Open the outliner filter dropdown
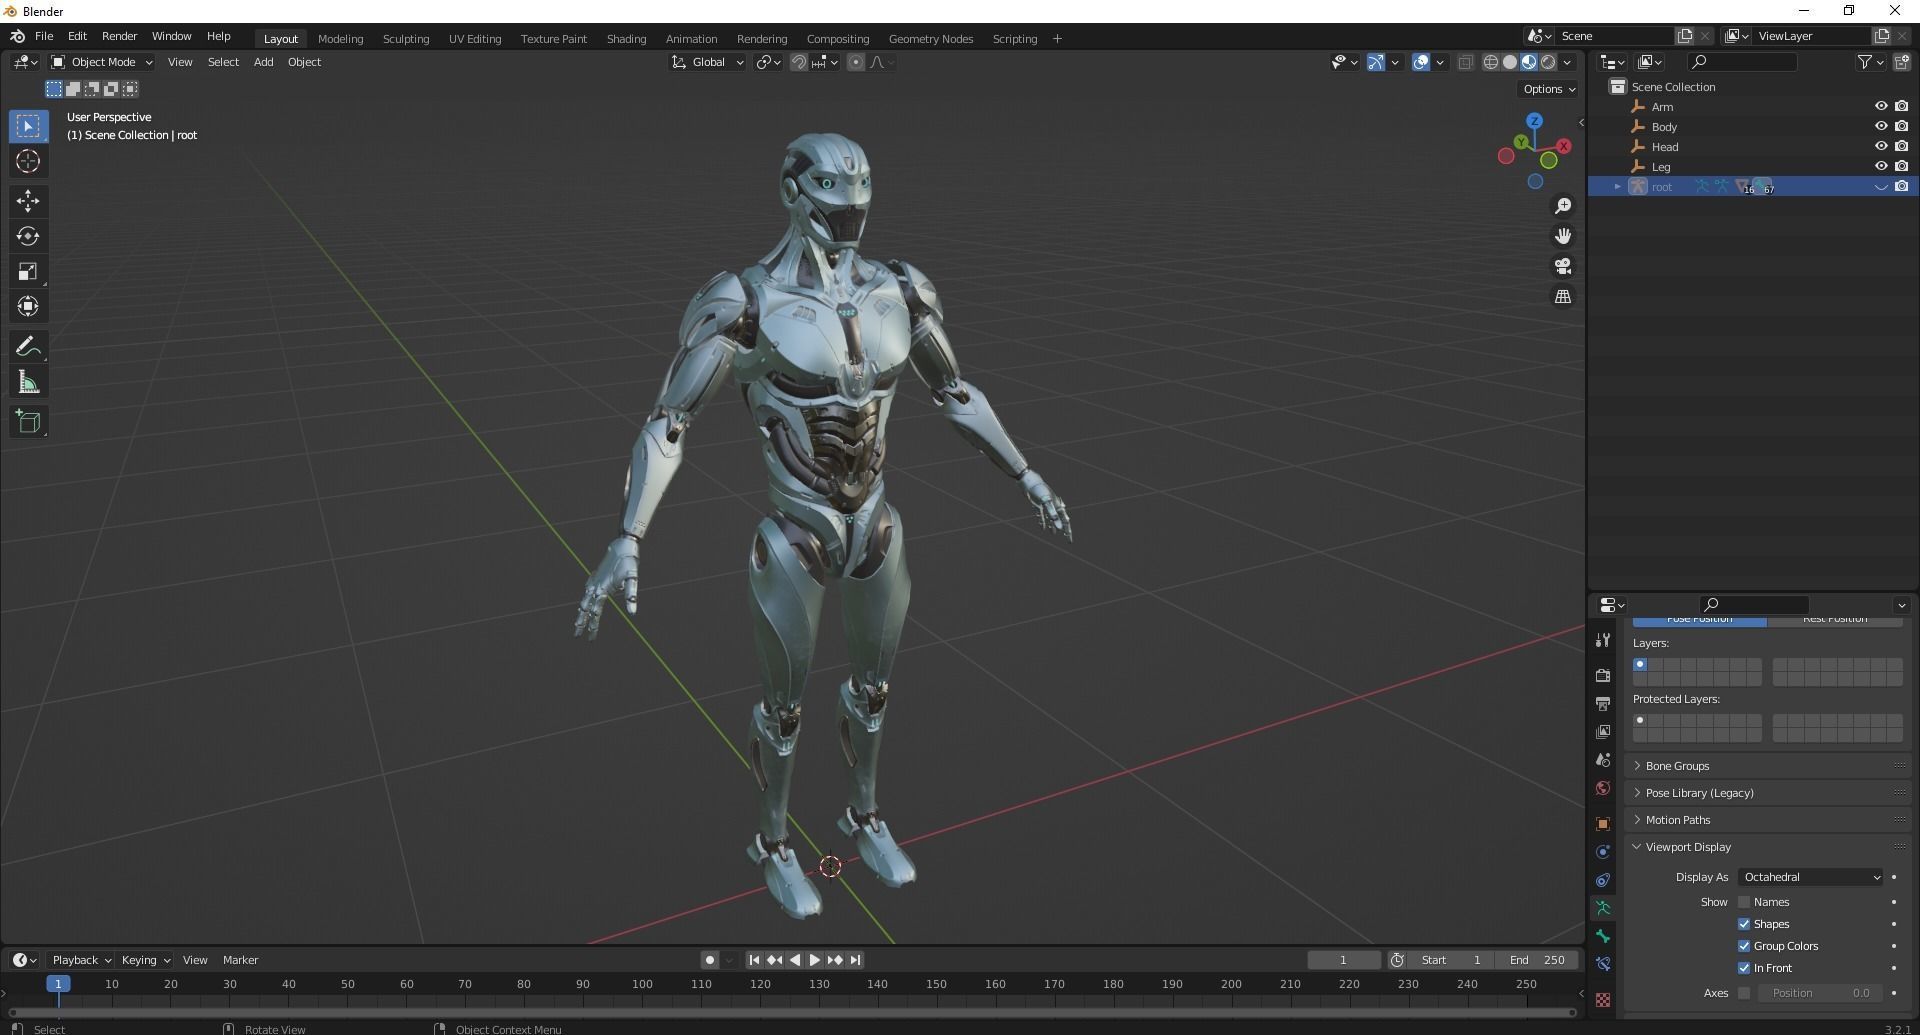The image size is (1920, 1035). point(1870,62)
